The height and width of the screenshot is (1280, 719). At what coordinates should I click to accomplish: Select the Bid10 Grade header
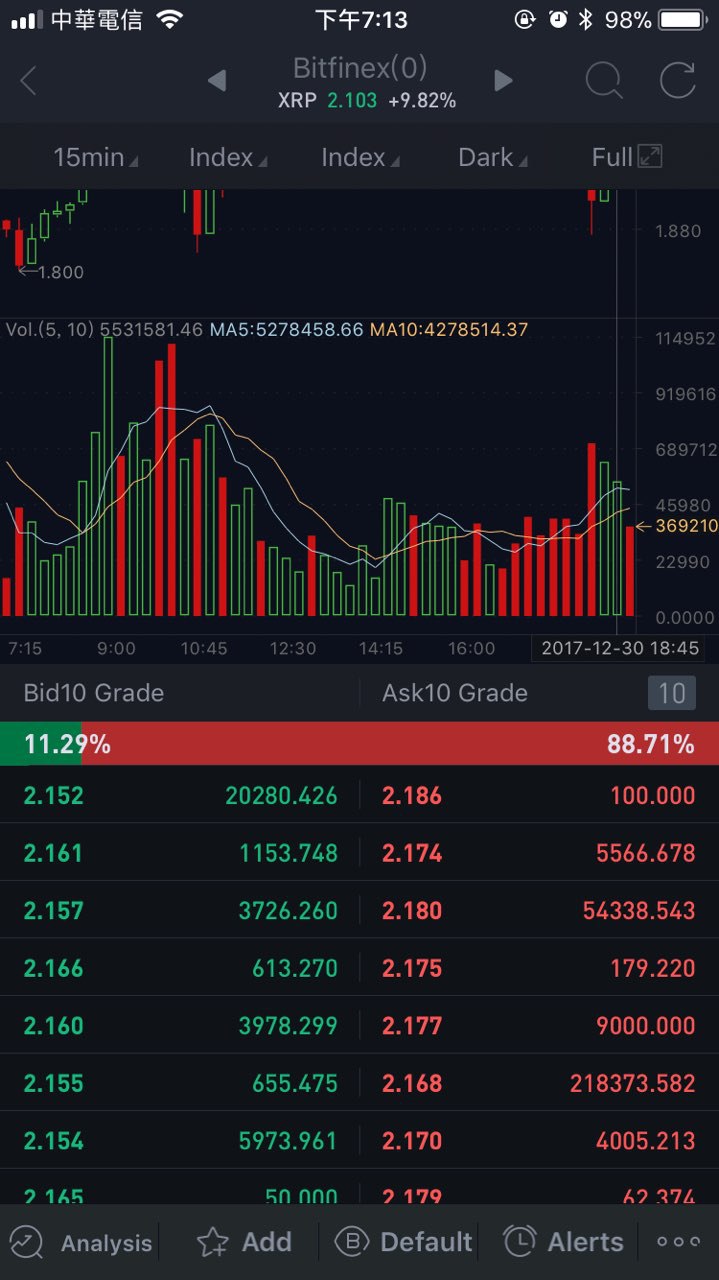(x=93, y=693)
